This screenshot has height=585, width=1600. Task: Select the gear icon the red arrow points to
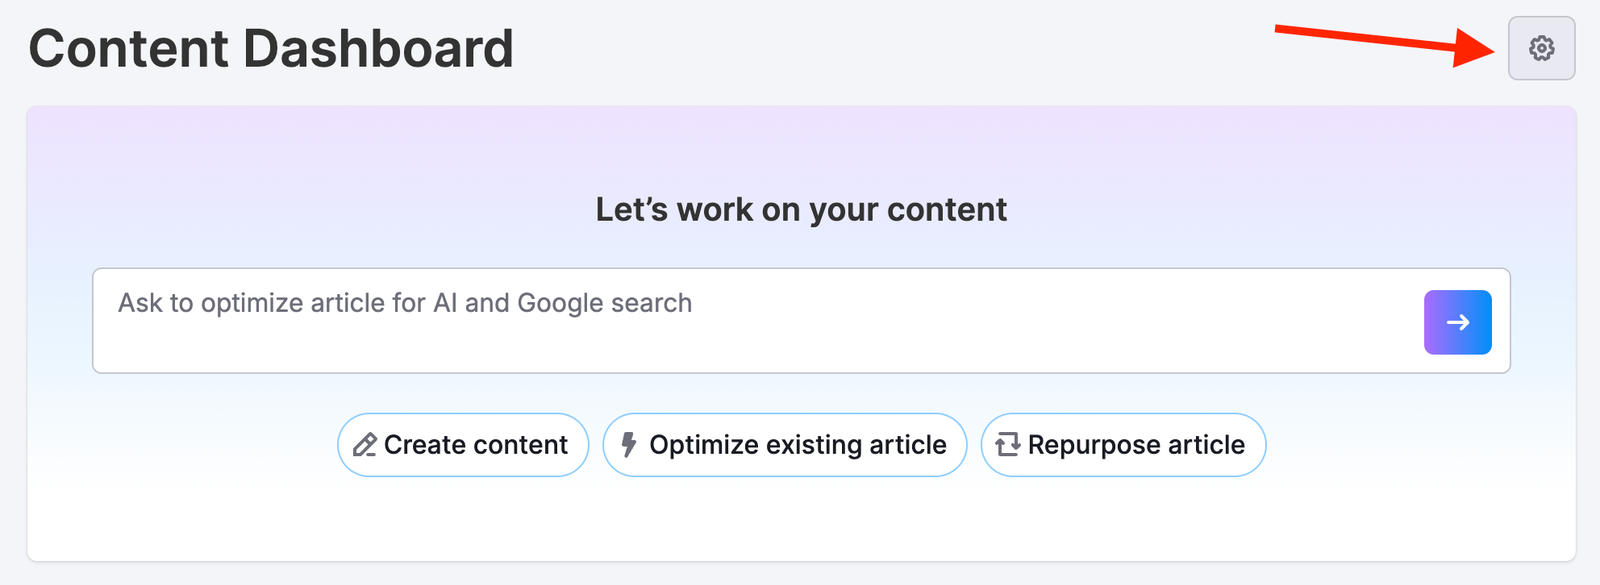1541,47
